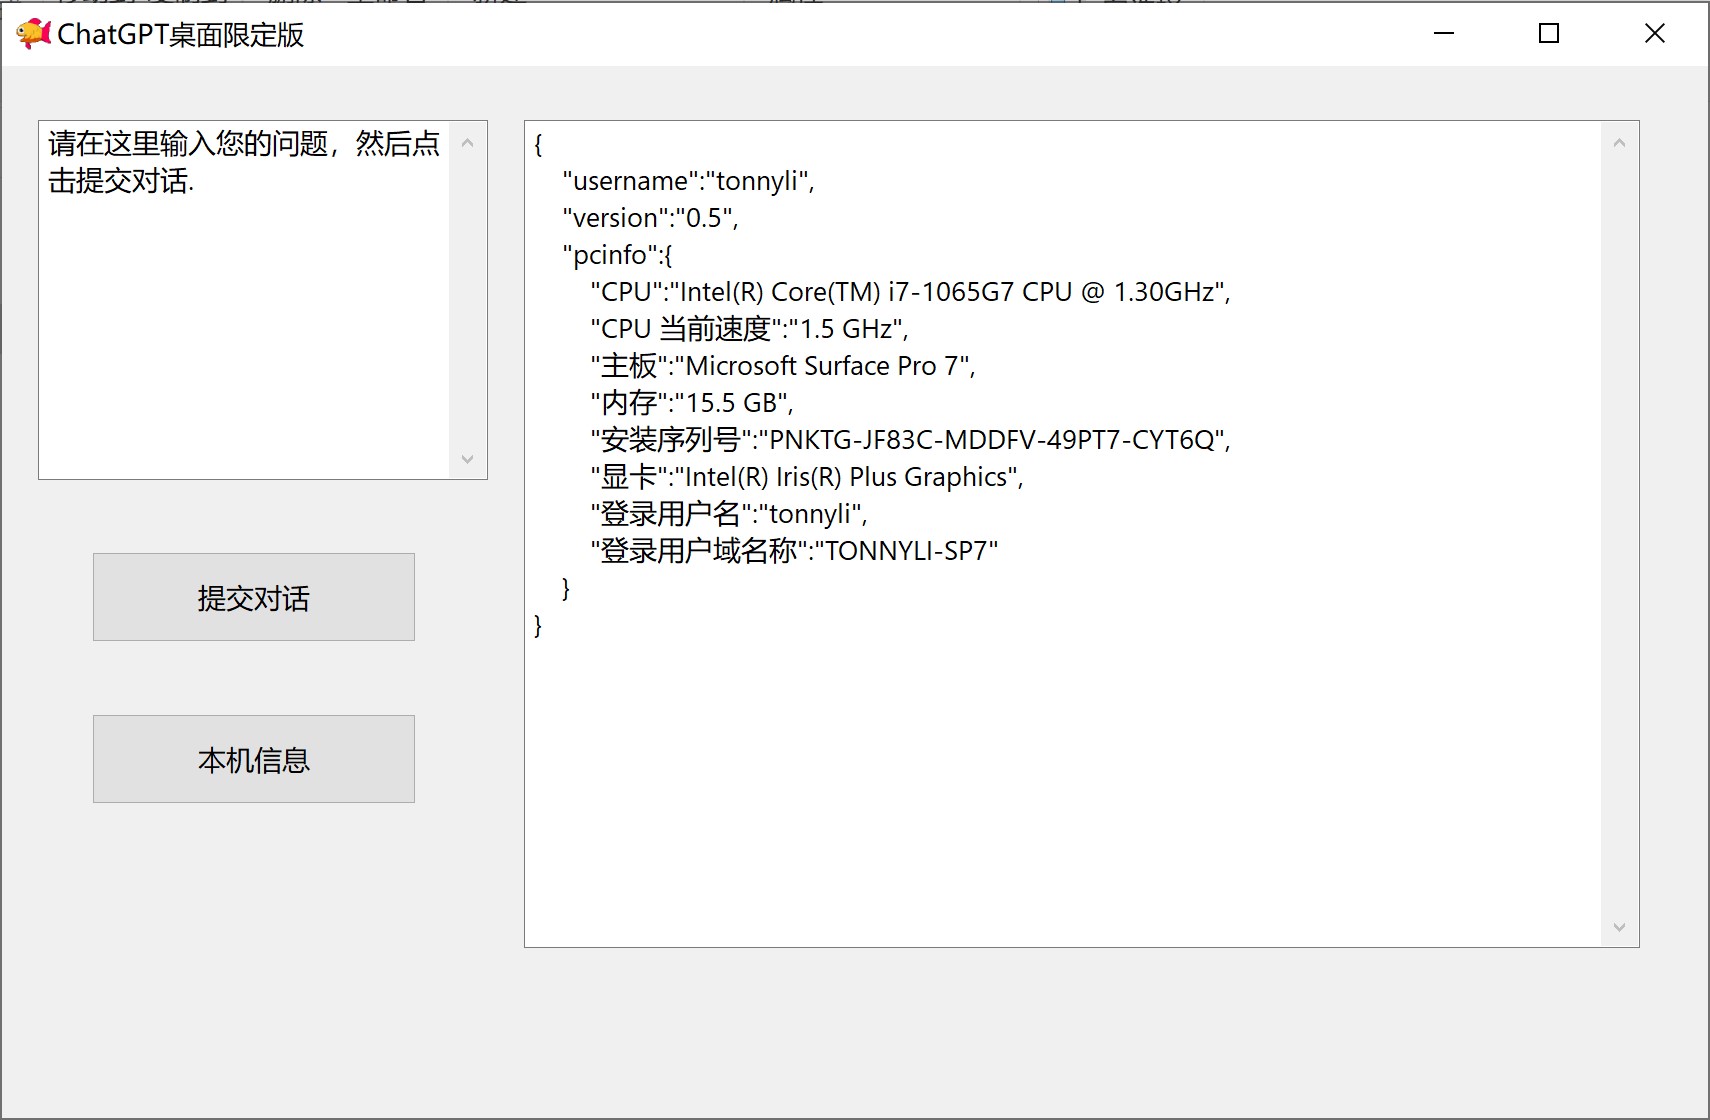Click the 主板 Microsoft Surface Pro 7 line
This screenshot has height=1120, width=1710.
[x=782, y=366]
